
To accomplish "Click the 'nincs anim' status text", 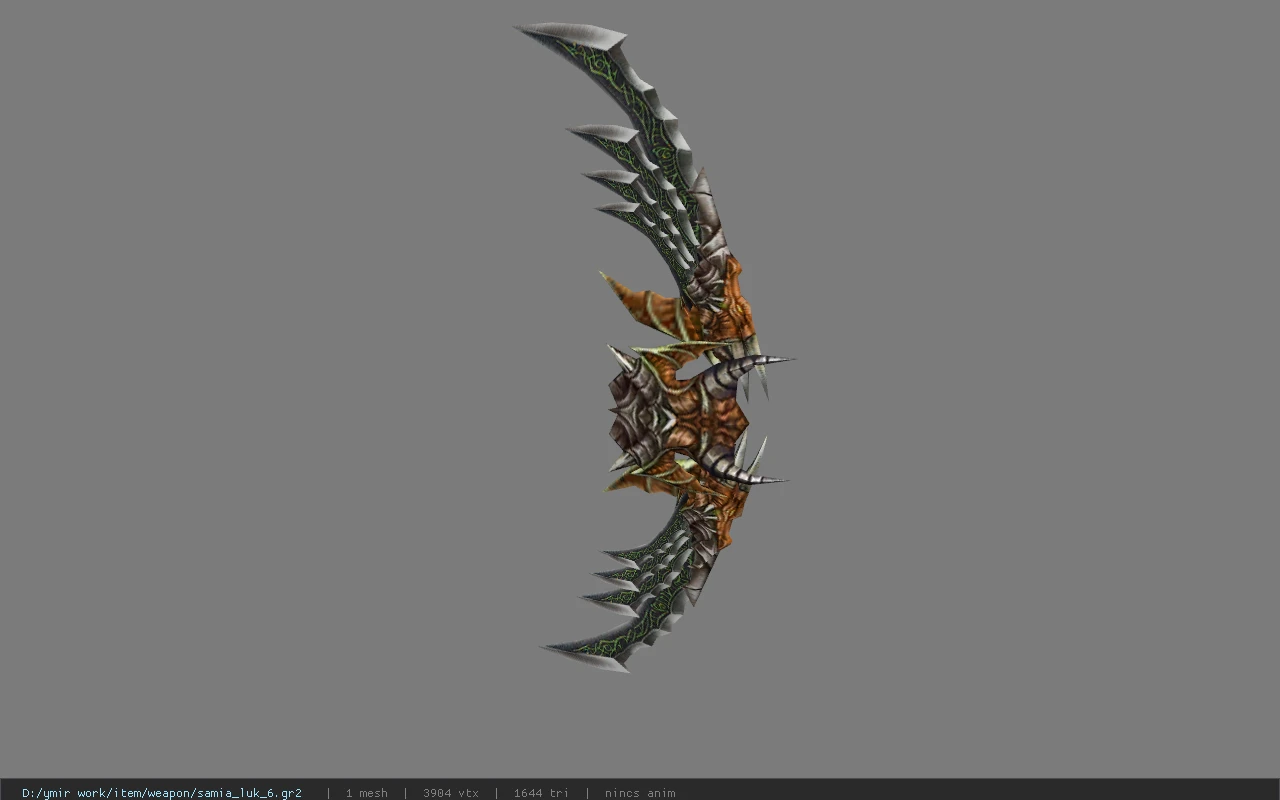I will click(640, 793).
